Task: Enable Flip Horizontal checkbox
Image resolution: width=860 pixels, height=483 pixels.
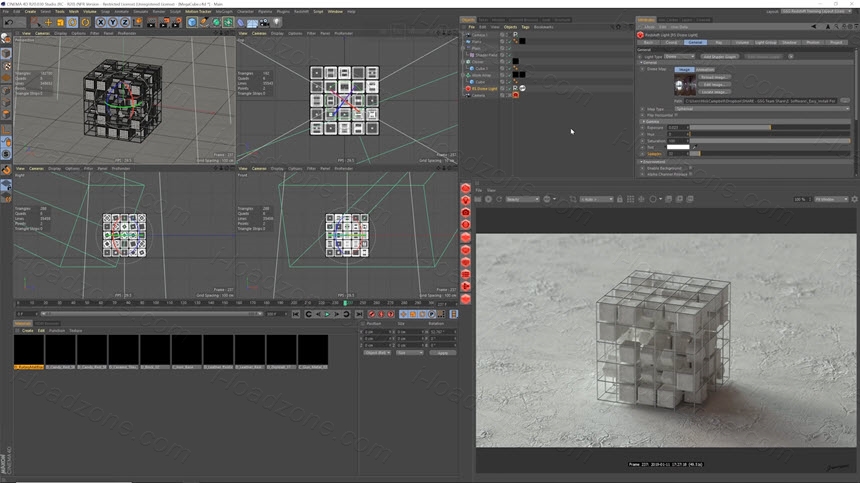Action: 676,115
